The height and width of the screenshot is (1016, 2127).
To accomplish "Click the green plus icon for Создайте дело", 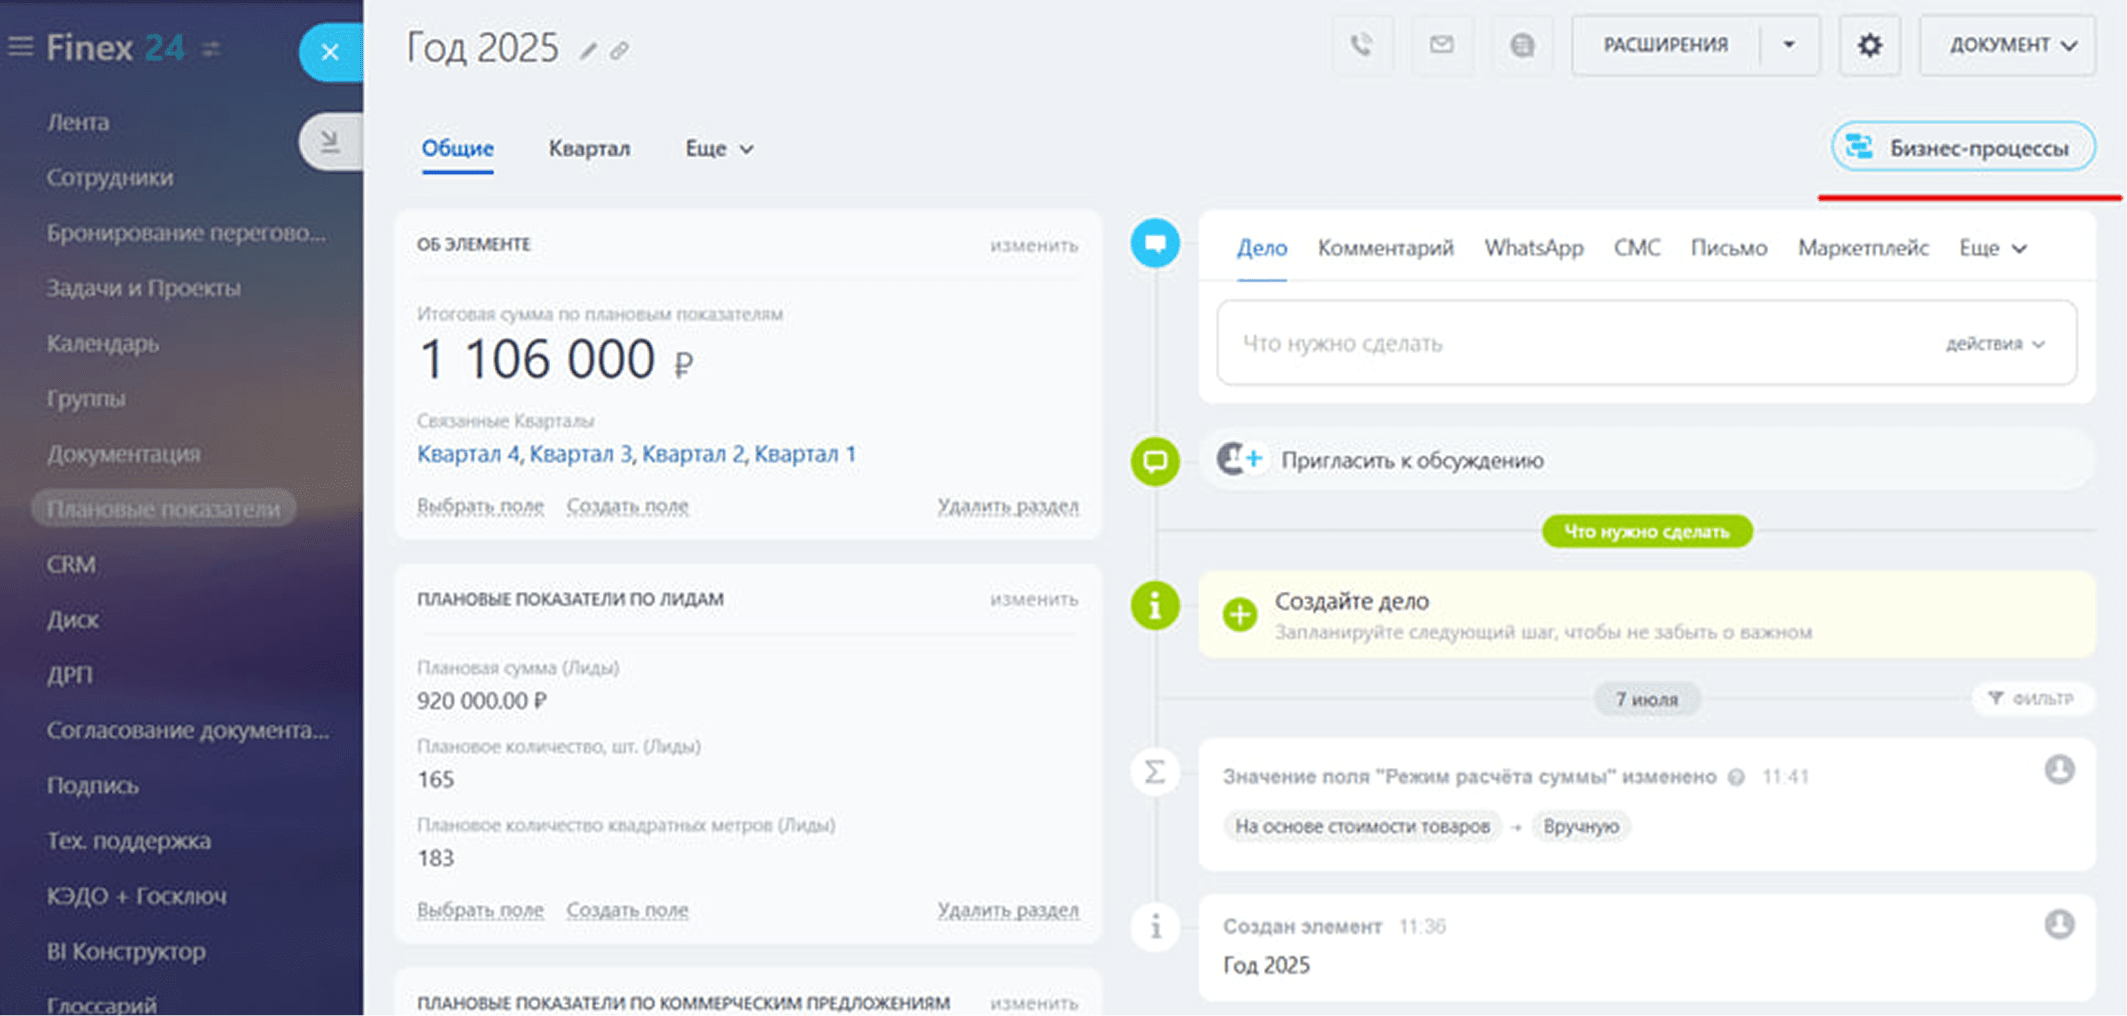I will [1240, 614].
